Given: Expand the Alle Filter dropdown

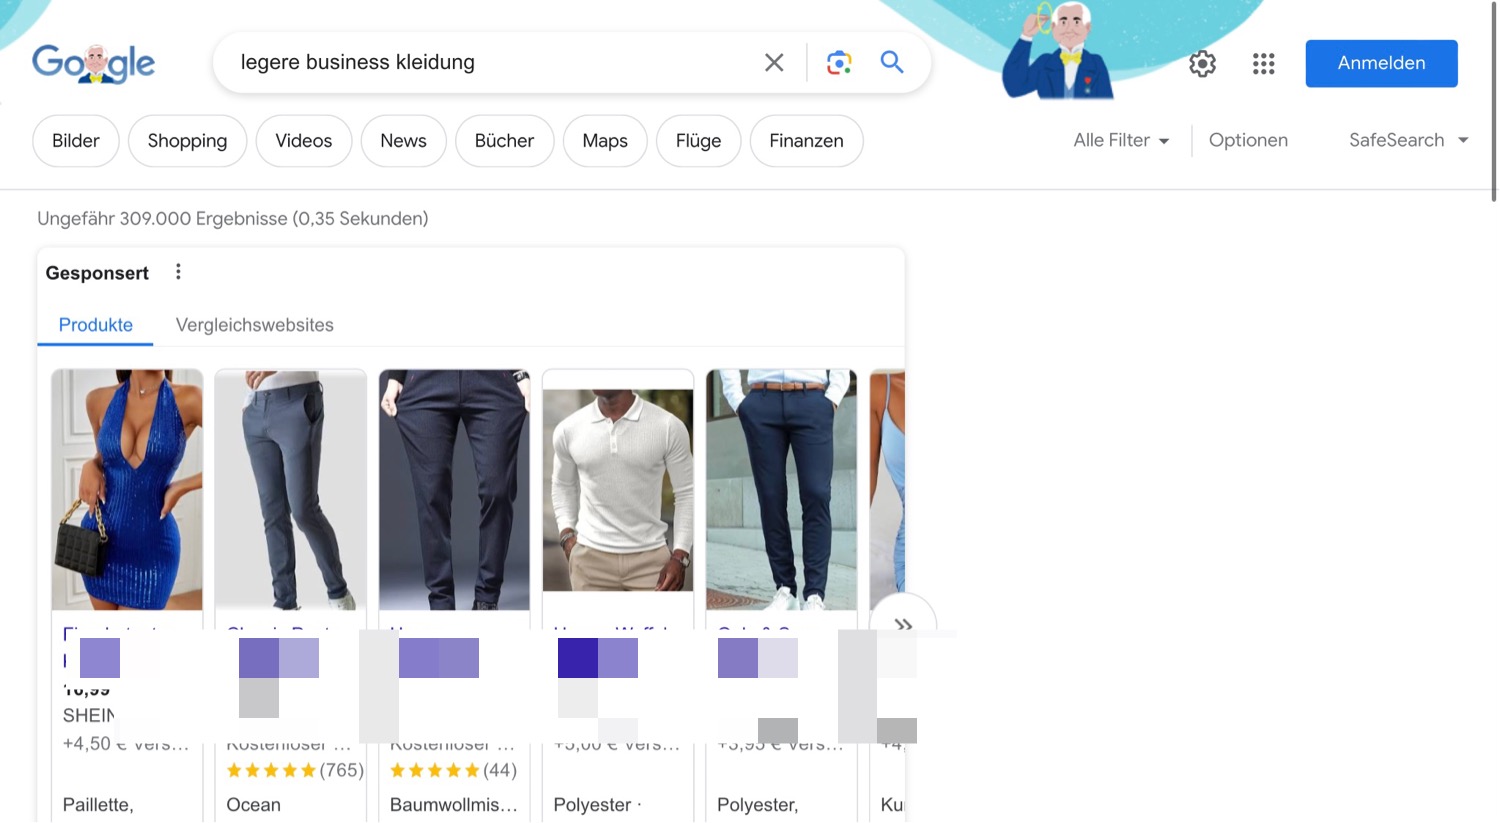Looking at the screenshot, I should (1121, 141).
